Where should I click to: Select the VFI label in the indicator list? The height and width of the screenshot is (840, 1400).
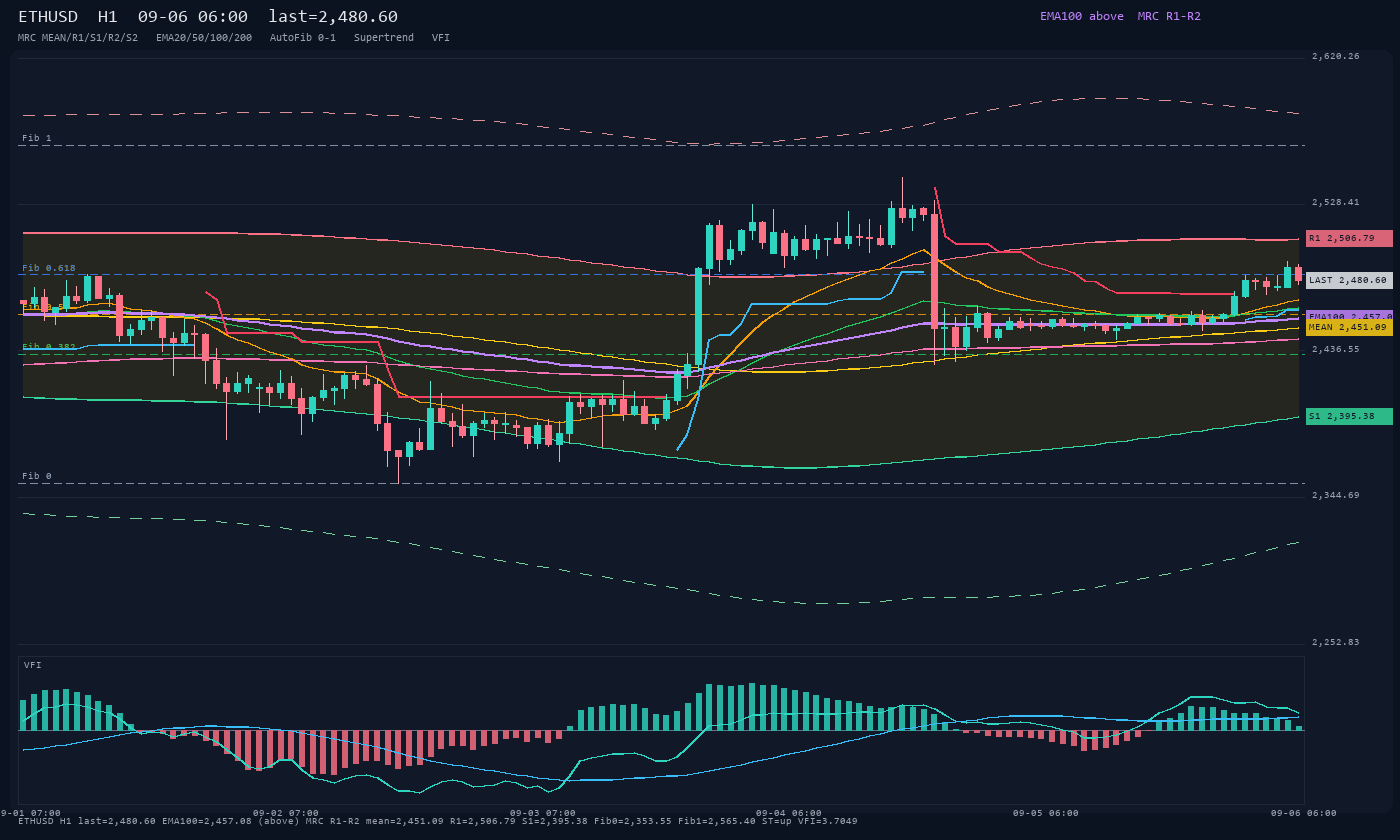click(x=441, y=38)
